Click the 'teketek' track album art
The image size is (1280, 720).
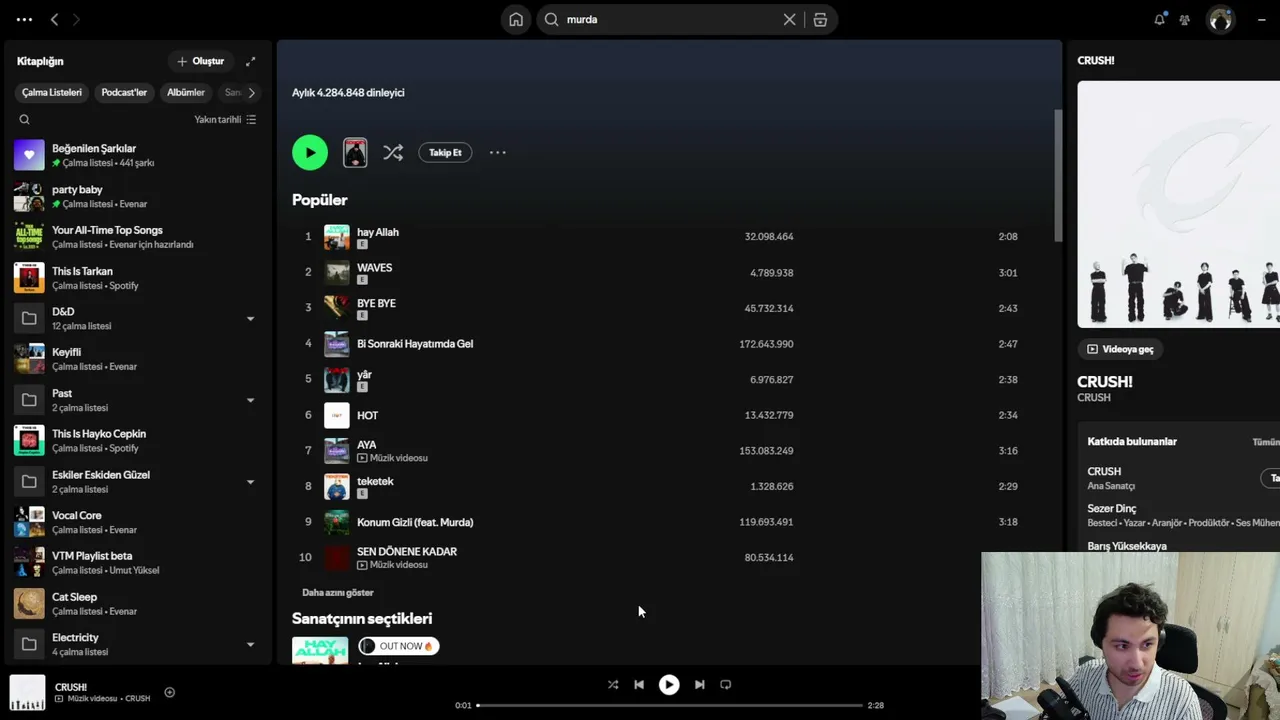(337, 486)
